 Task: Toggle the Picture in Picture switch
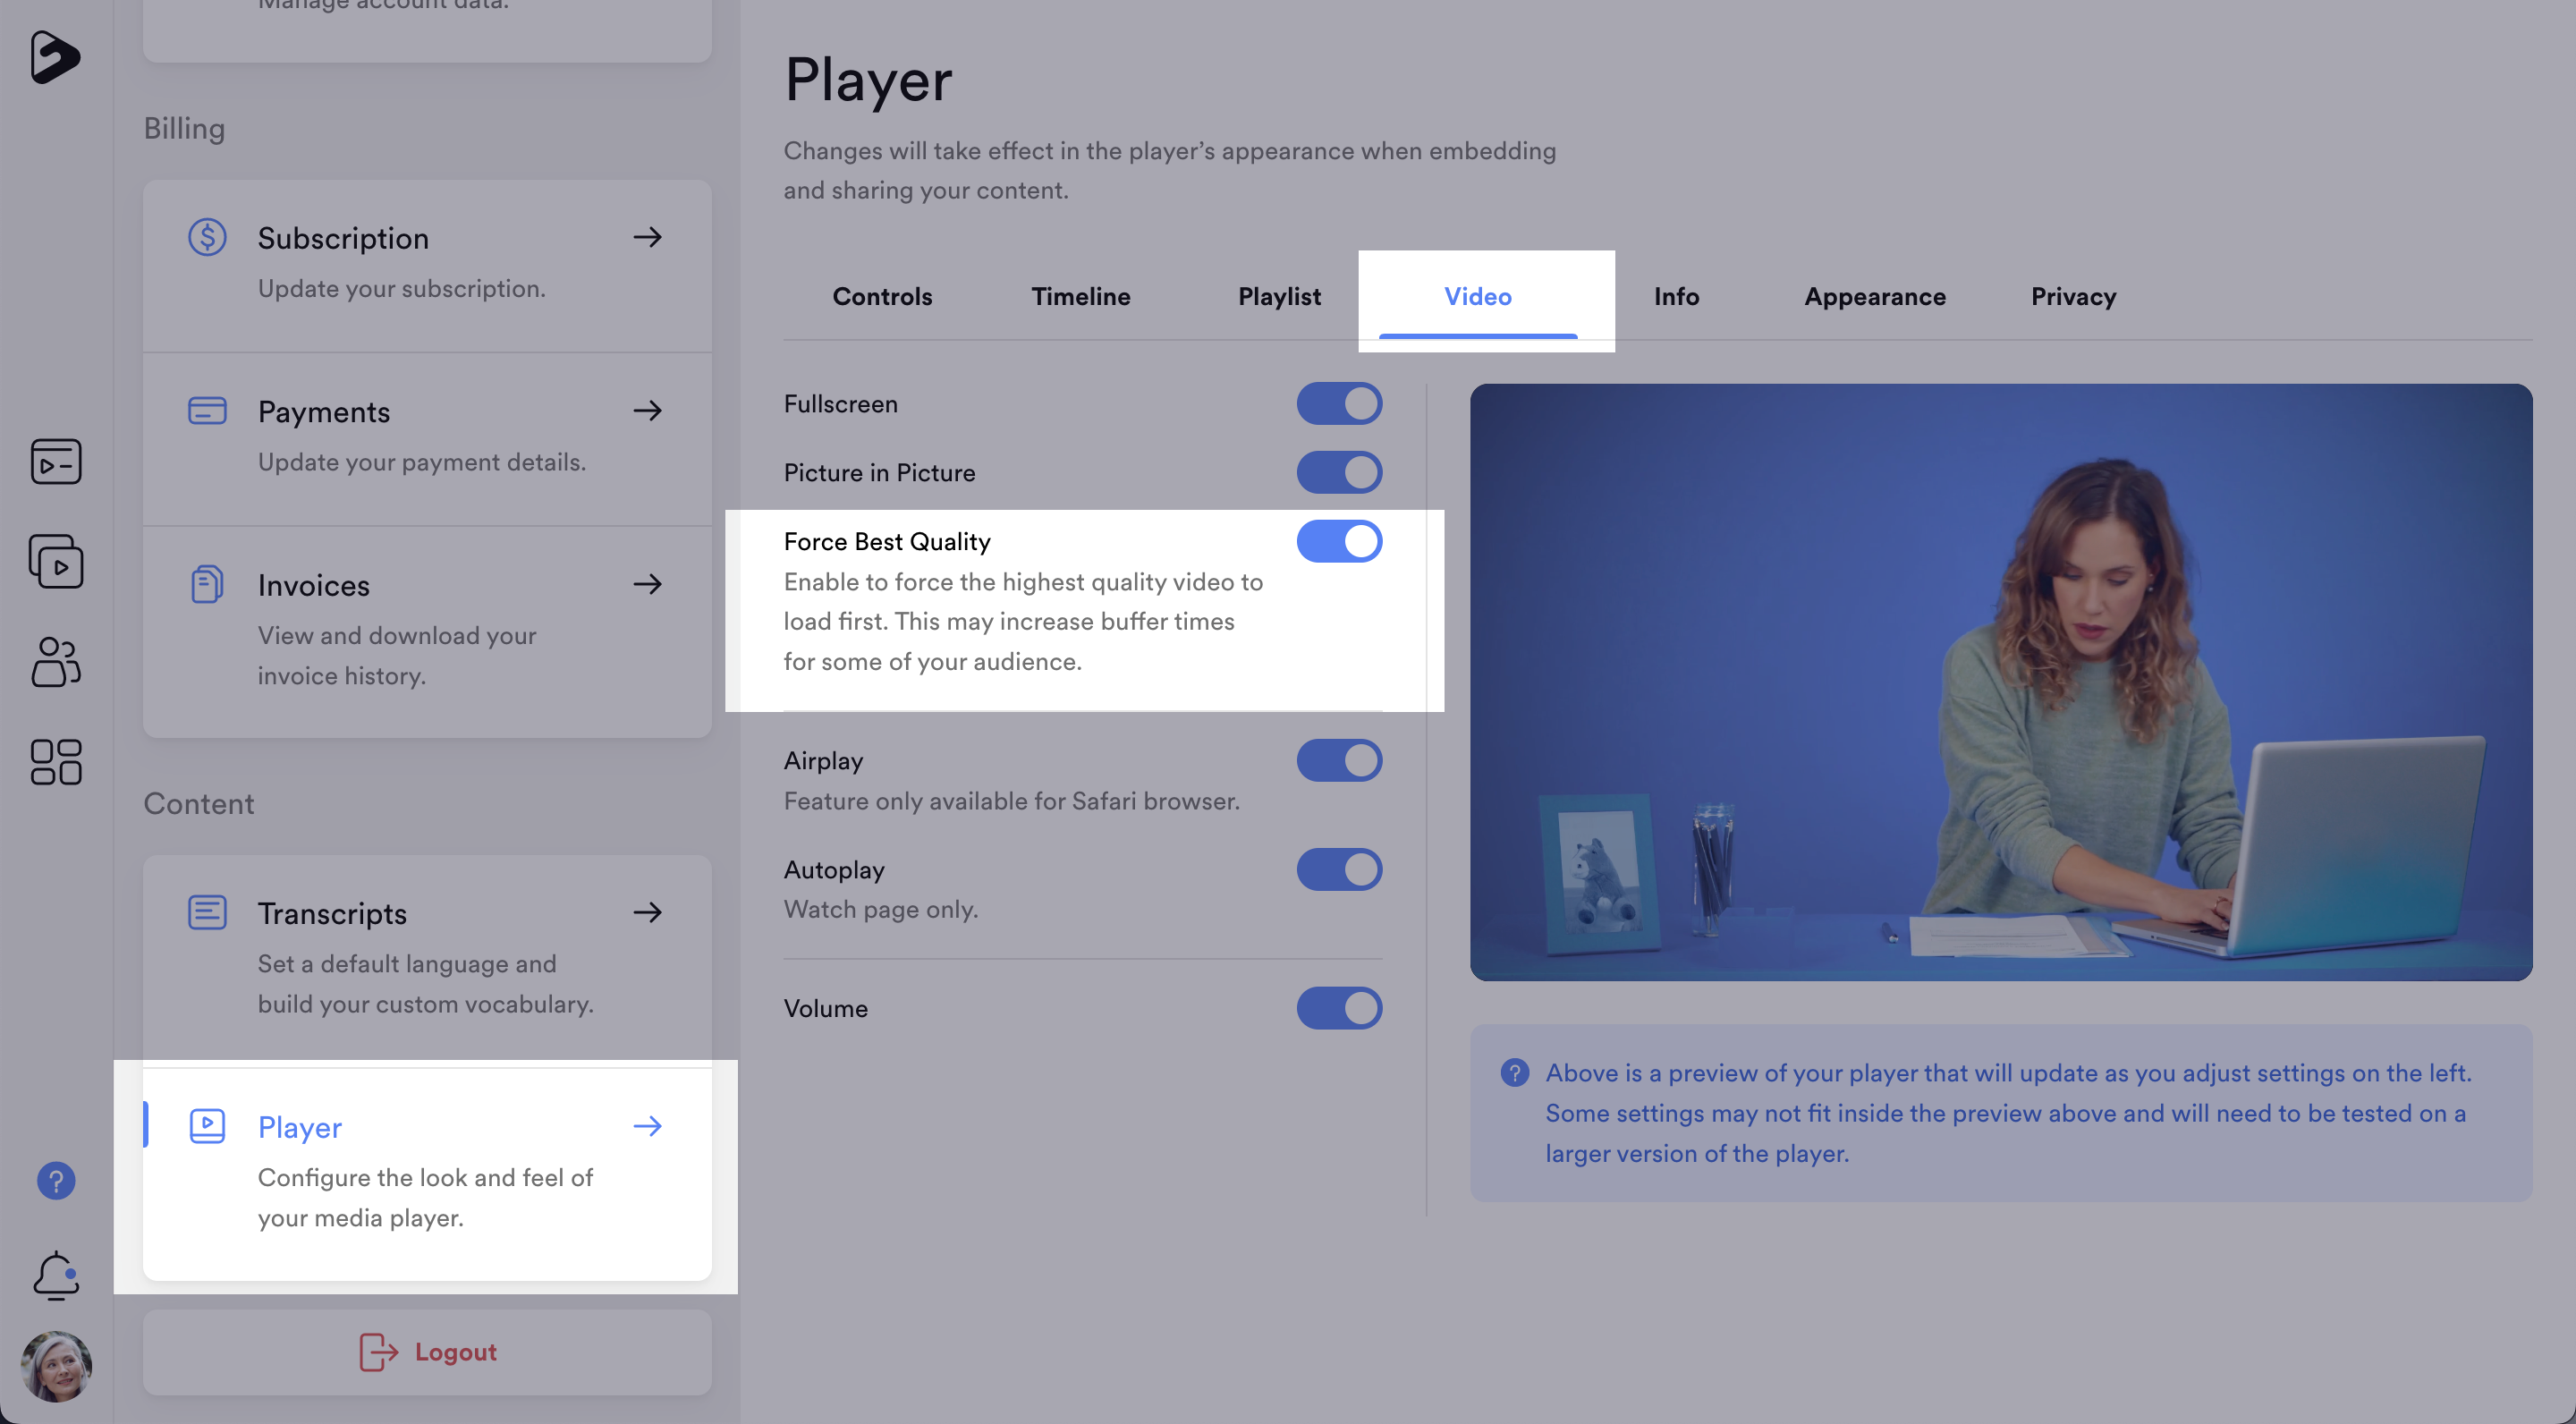click(1339, 472)
